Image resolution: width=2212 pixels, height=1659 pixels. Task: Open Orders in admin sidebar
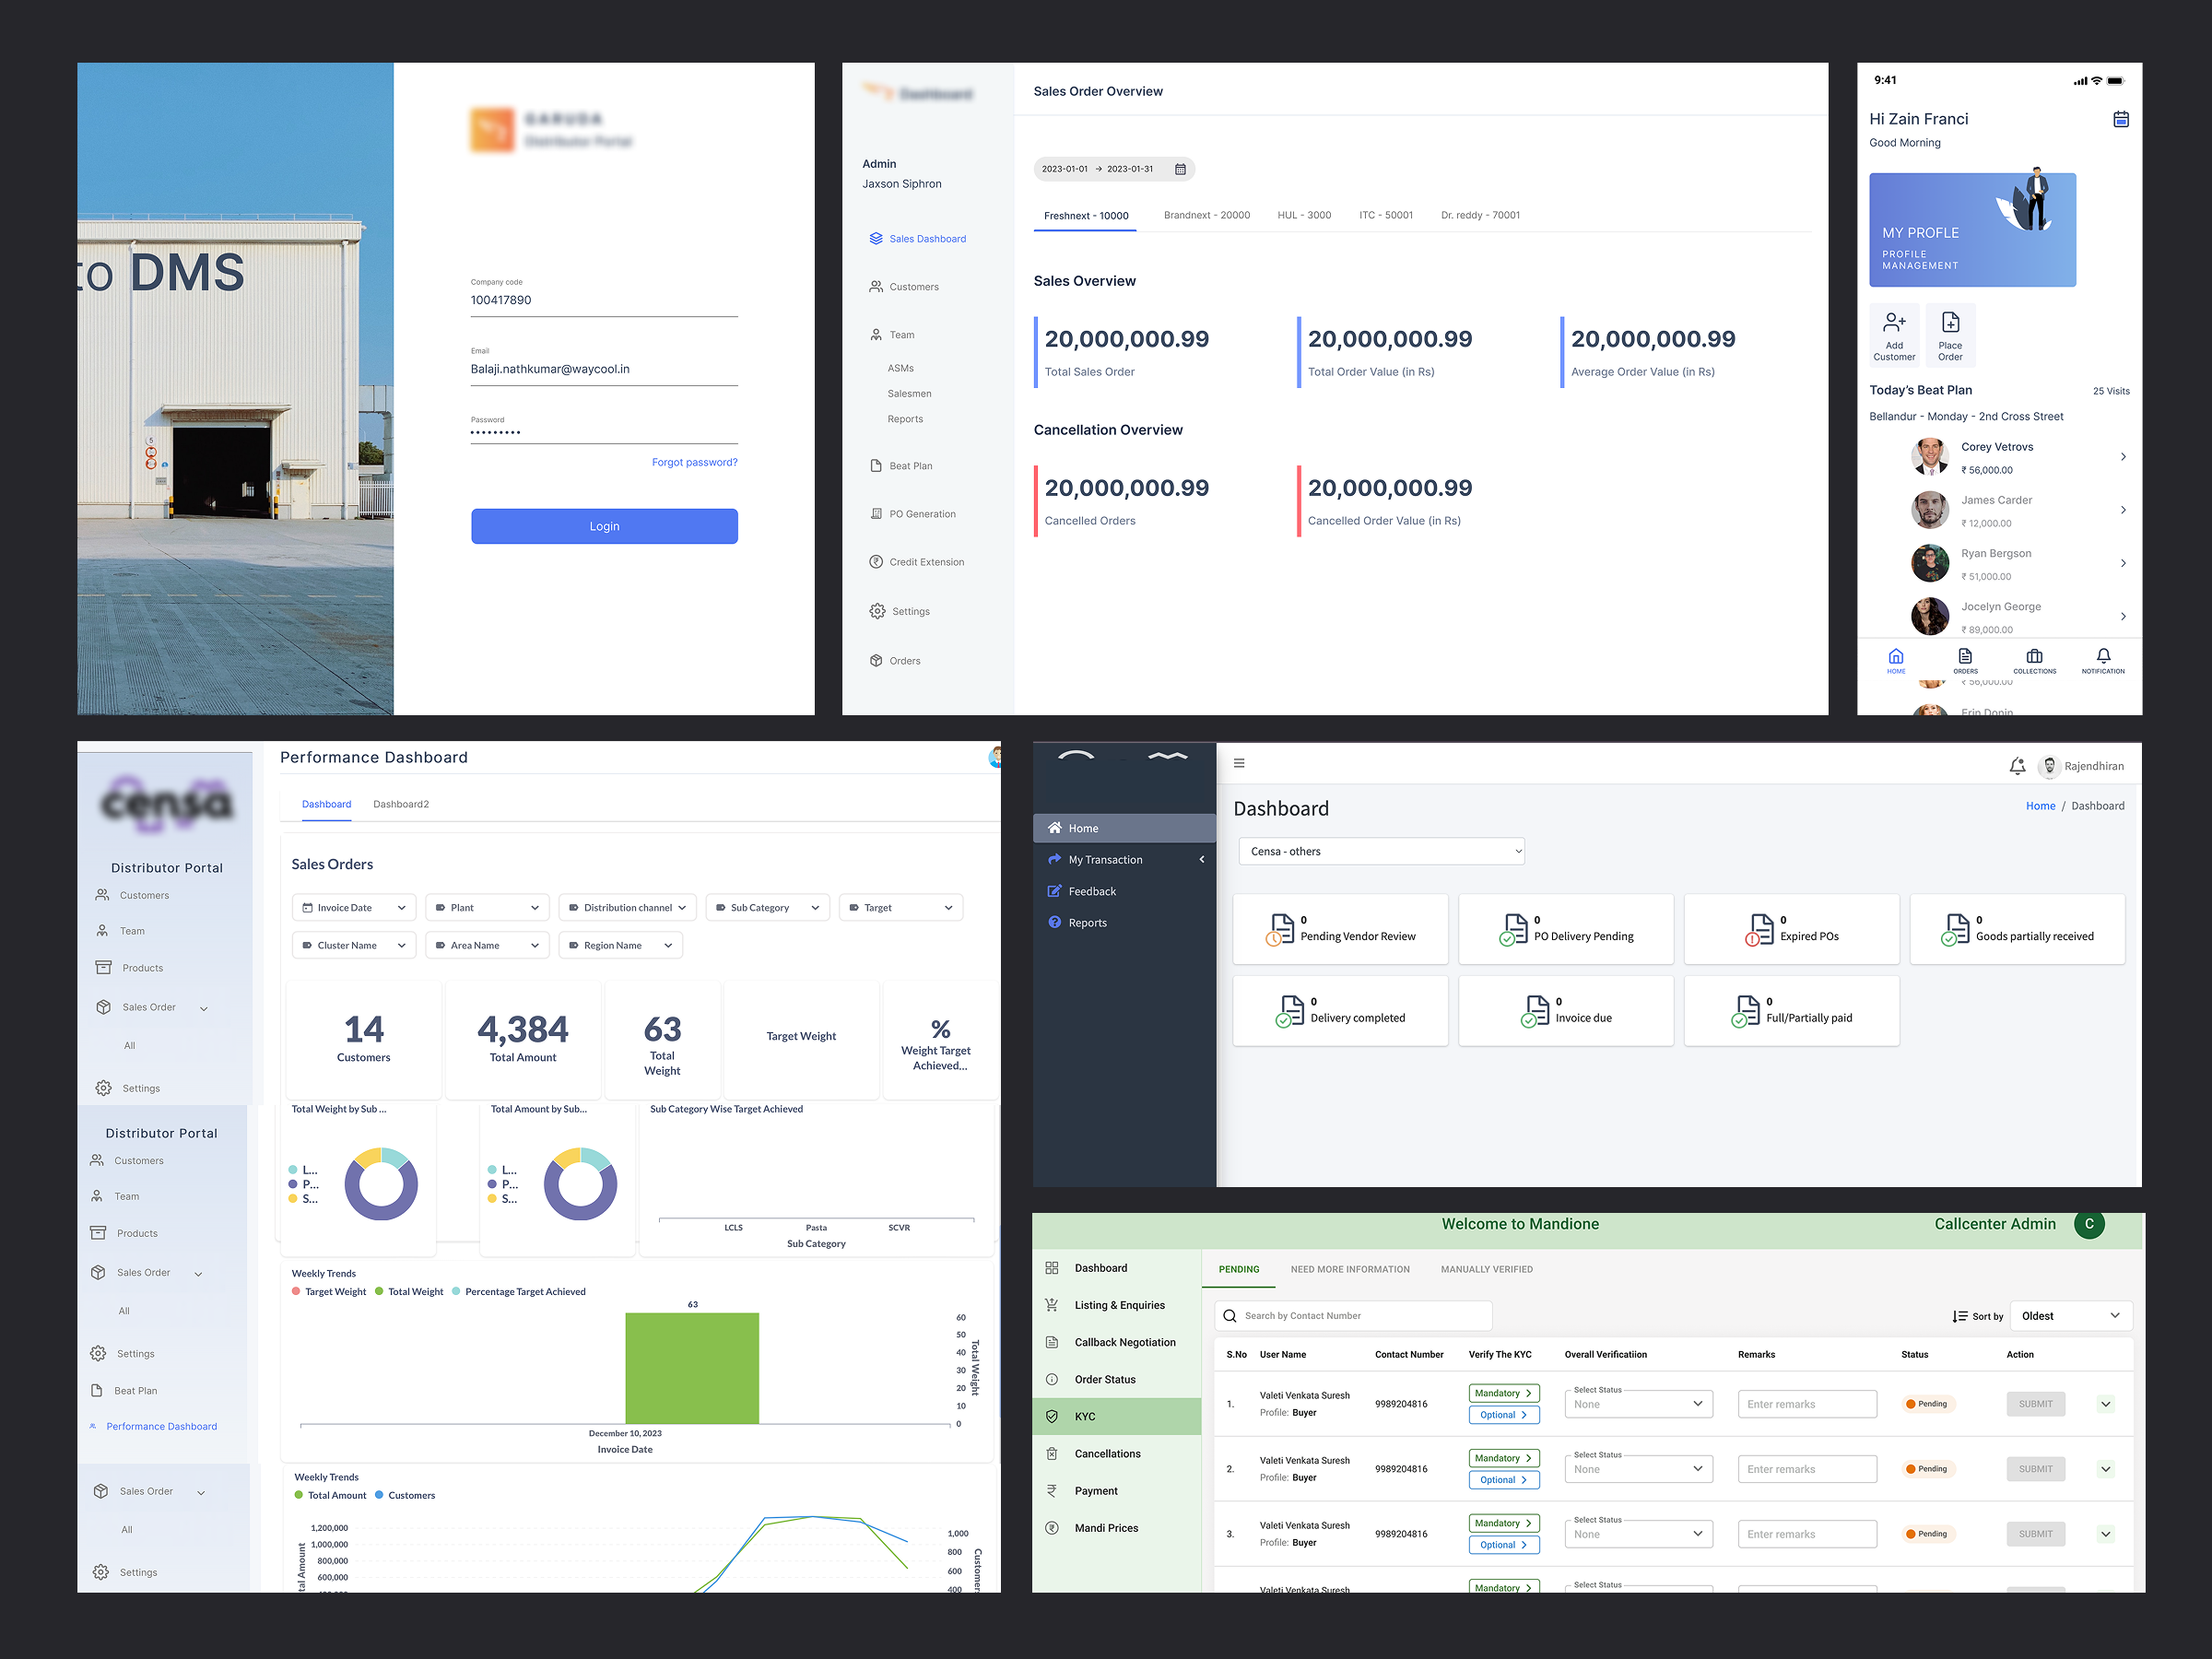(894, 661)
